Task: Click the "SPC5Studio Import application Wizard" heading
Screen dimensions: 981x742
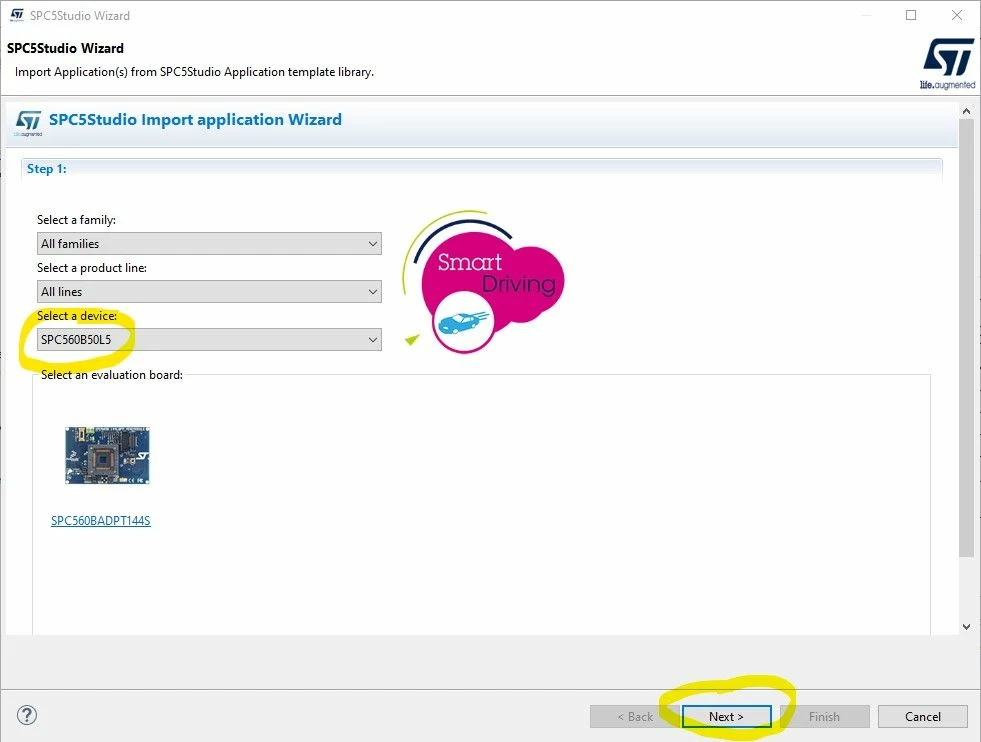Action: [x=195, y=119]
